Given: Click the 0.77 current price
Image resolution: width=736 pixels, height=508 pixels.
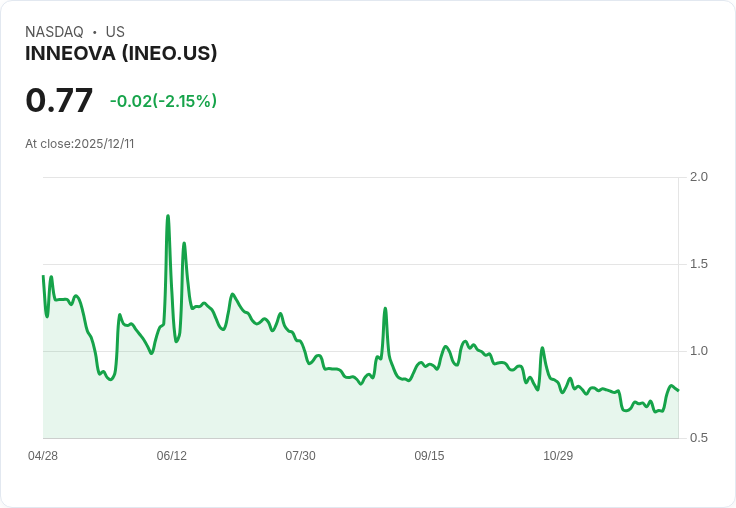Looking at the screenshot, I should (x=59, y=100).
